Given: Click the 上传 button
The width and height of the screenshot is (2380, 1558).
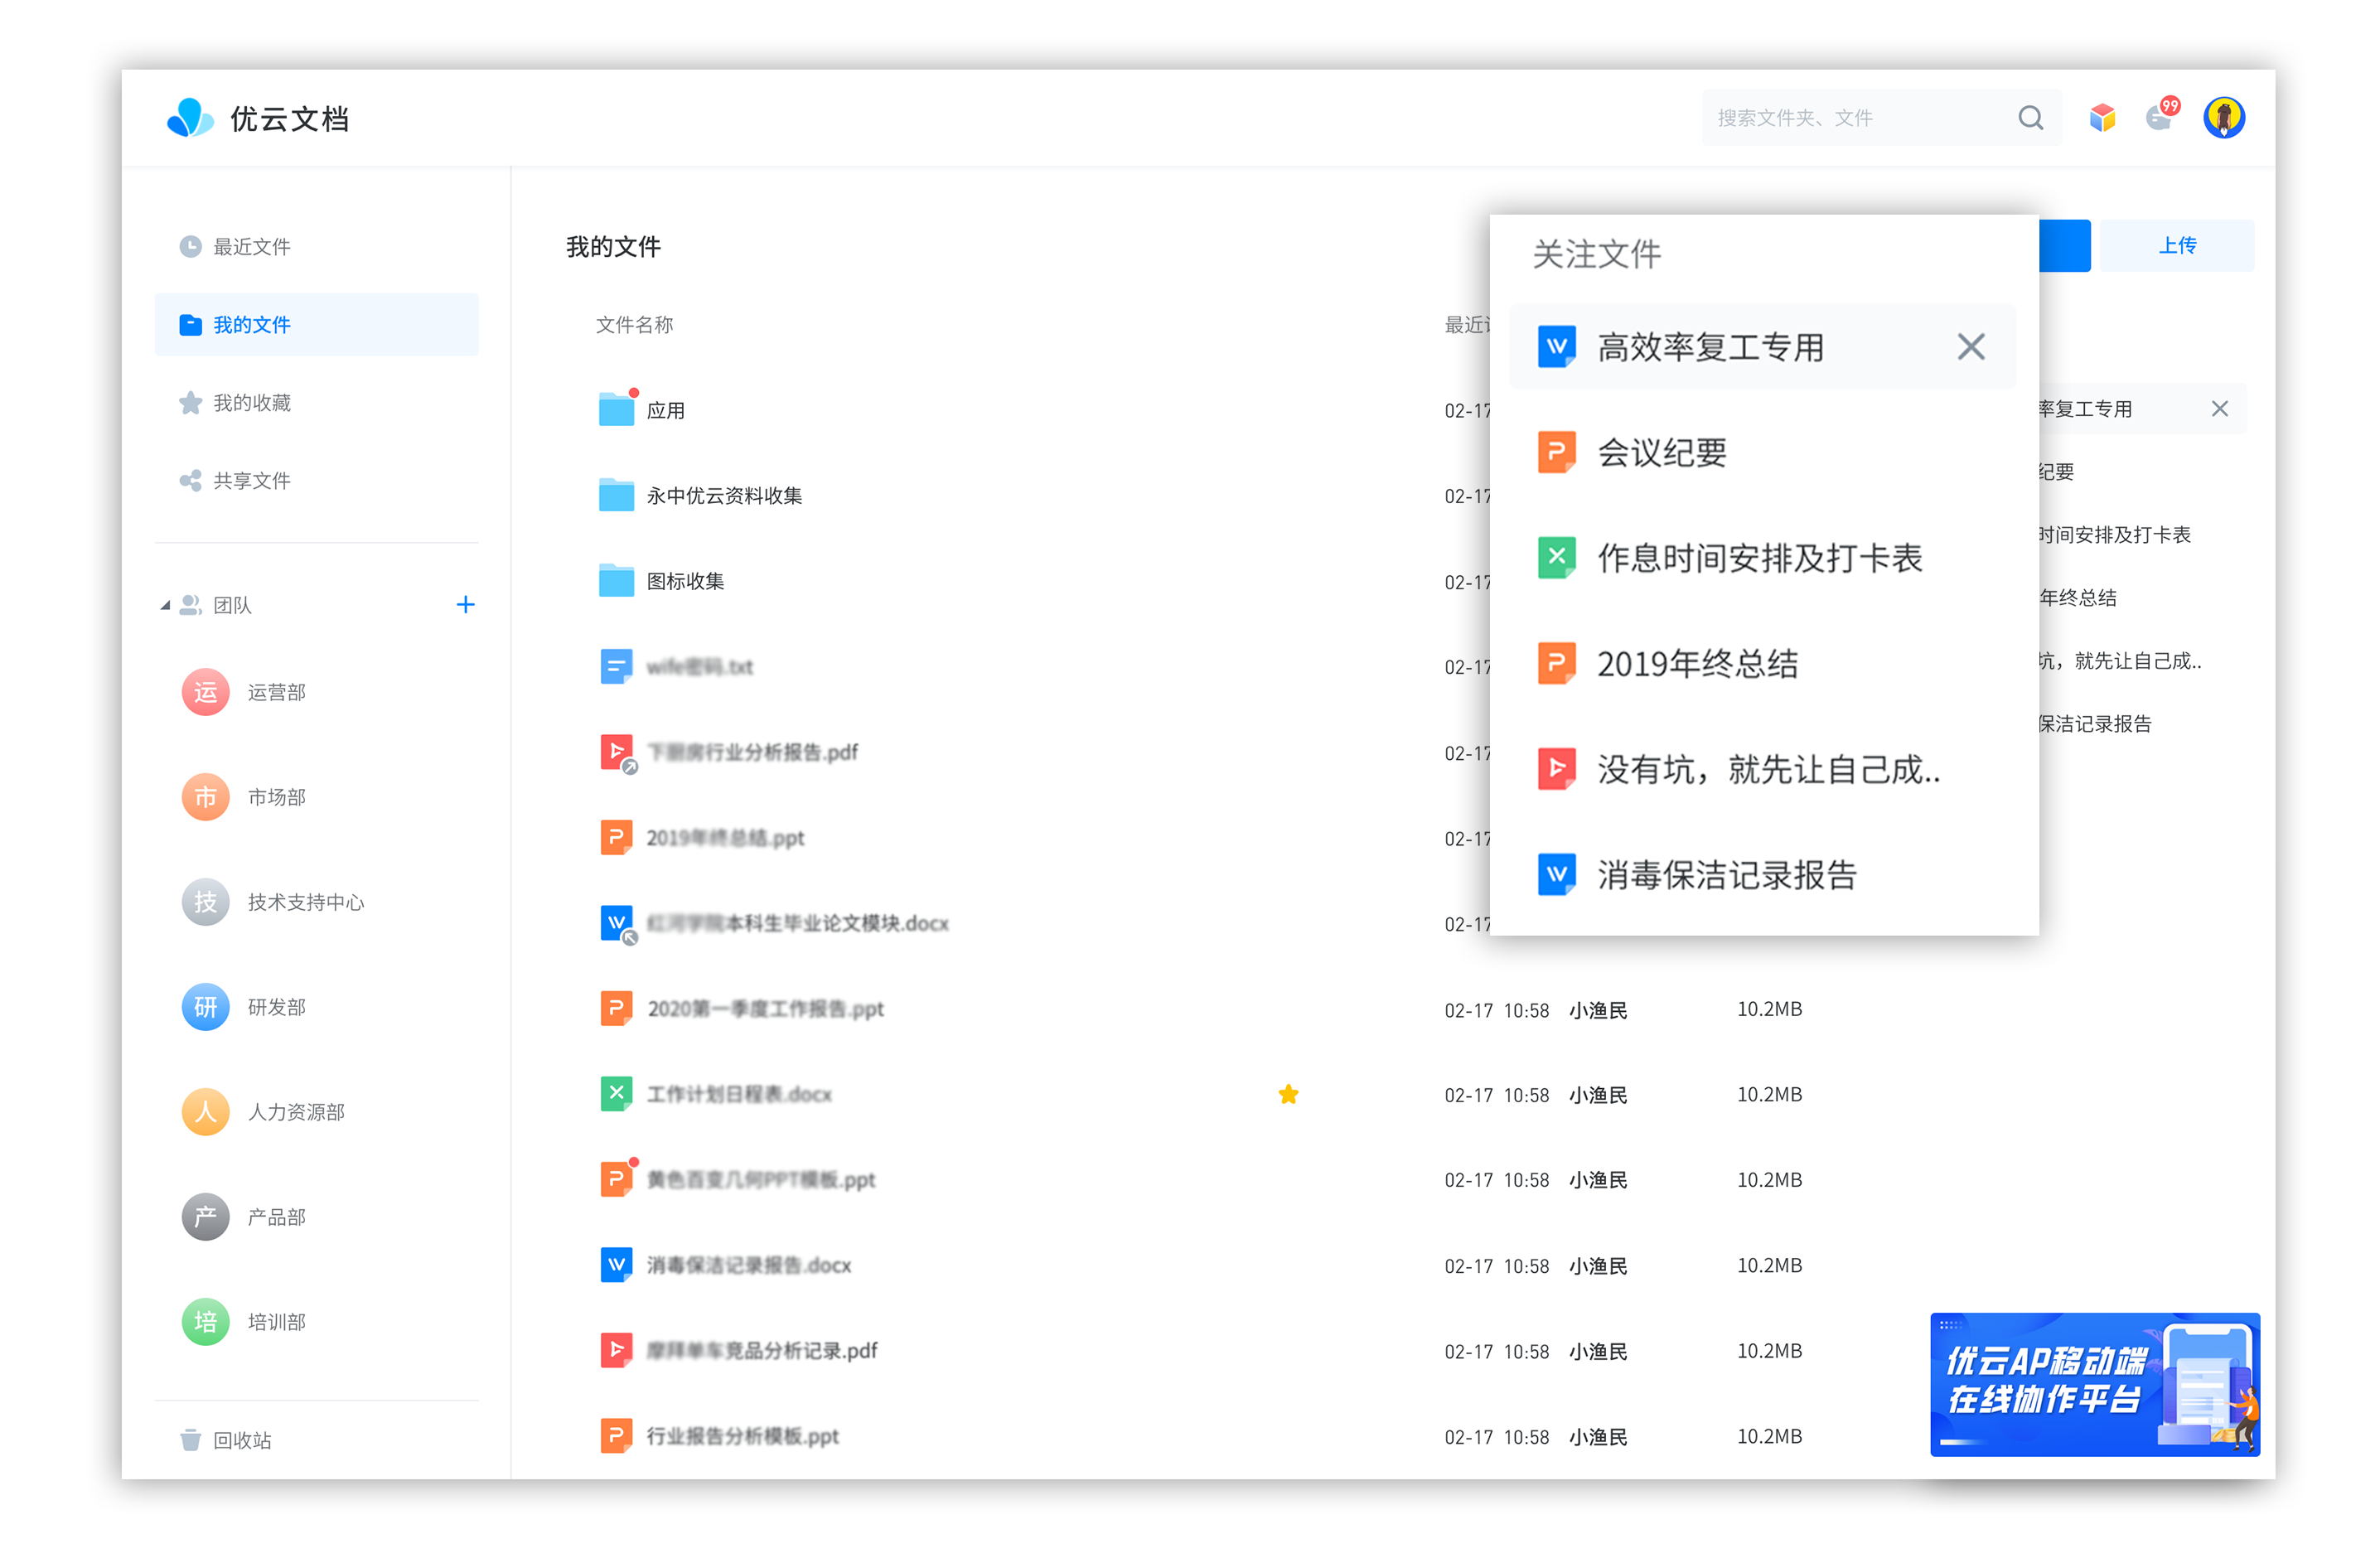Looking at the screenshot, I should coord(2177,246).
